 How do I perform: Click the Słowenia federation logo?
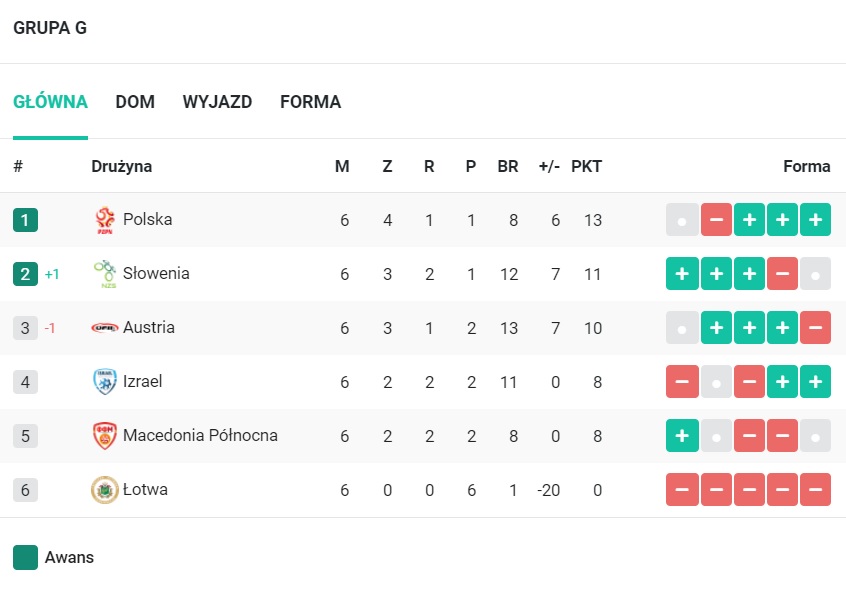tap(105, 274)
